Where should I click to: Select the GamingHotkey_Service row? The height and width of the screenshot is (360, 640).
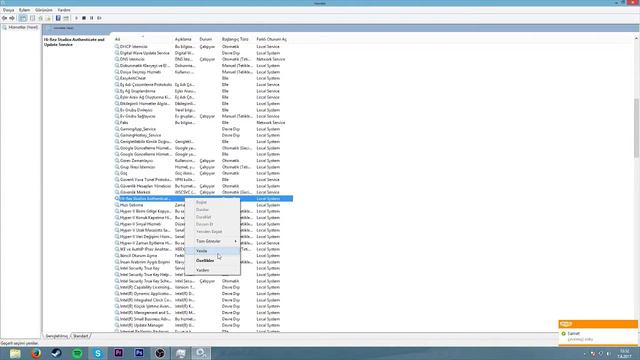tap(203, 135)
